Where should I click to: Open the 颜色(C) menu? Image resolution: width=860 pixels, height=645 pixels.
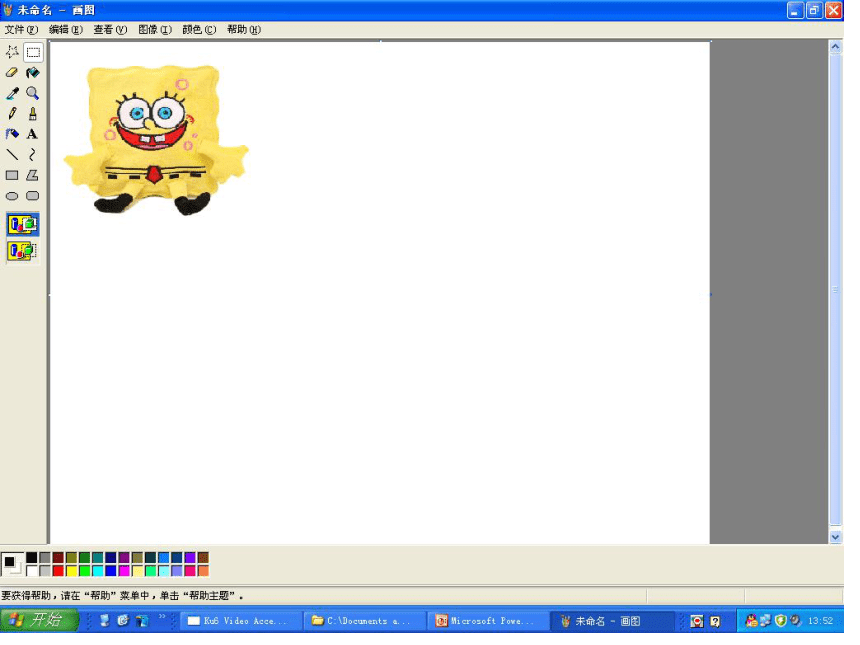pyautogui.click(x=199, y=30)
